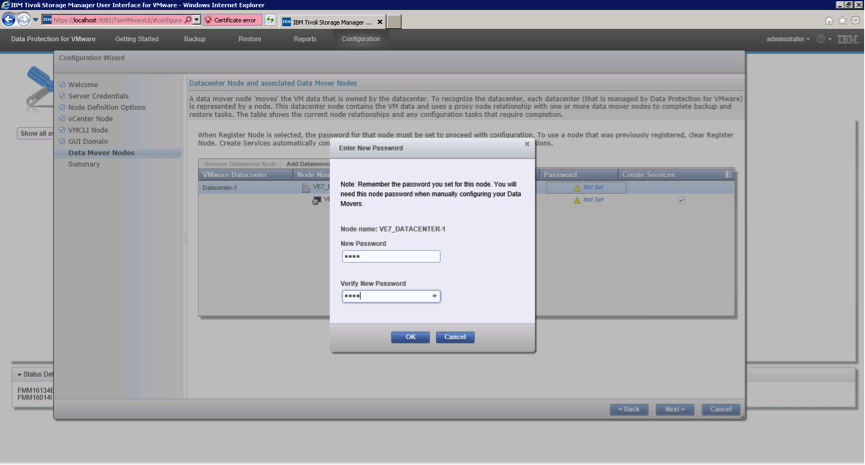Viewport: 865px width, 465px height.
Task: Click the reveal icon in Verify password field
Action: [x=435, y=296]
